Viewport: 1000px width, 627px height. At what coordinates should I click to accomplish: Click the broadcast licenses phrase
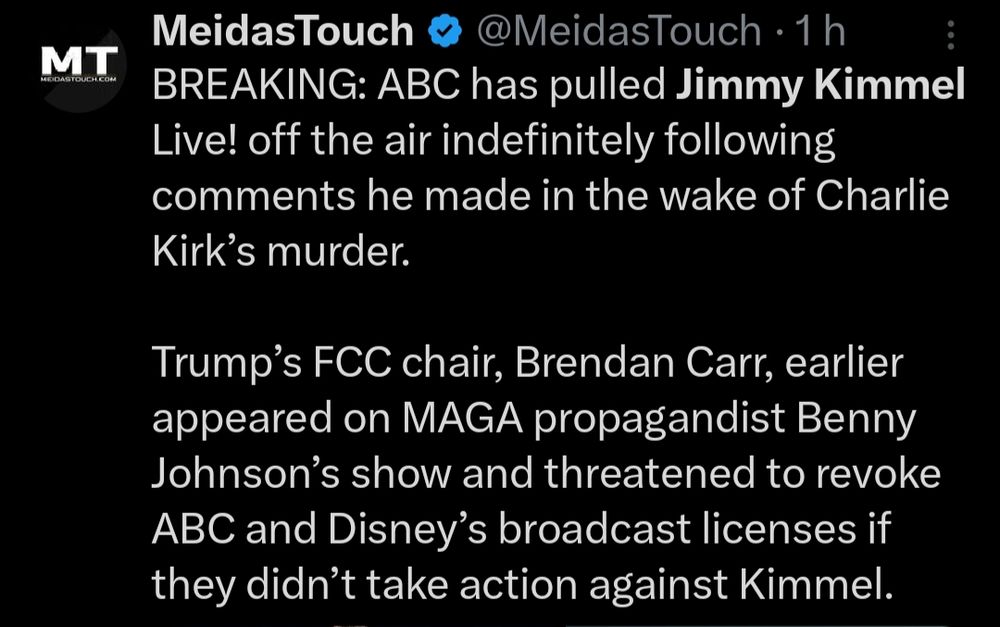click(x=677, y=529)
